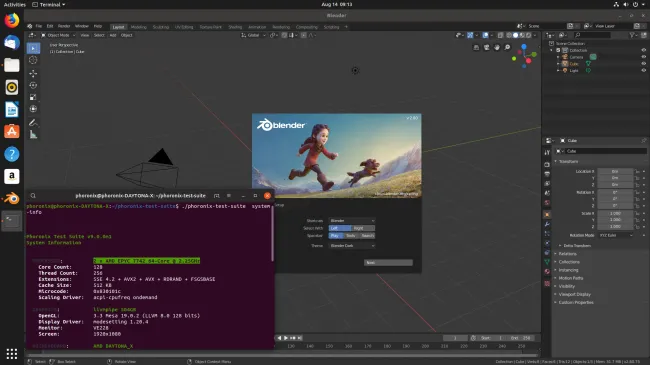This screenshot has width=650, height=365.
Task: Collapse the Transform panel
Action: pyautogui.click(x=568, y=161)
